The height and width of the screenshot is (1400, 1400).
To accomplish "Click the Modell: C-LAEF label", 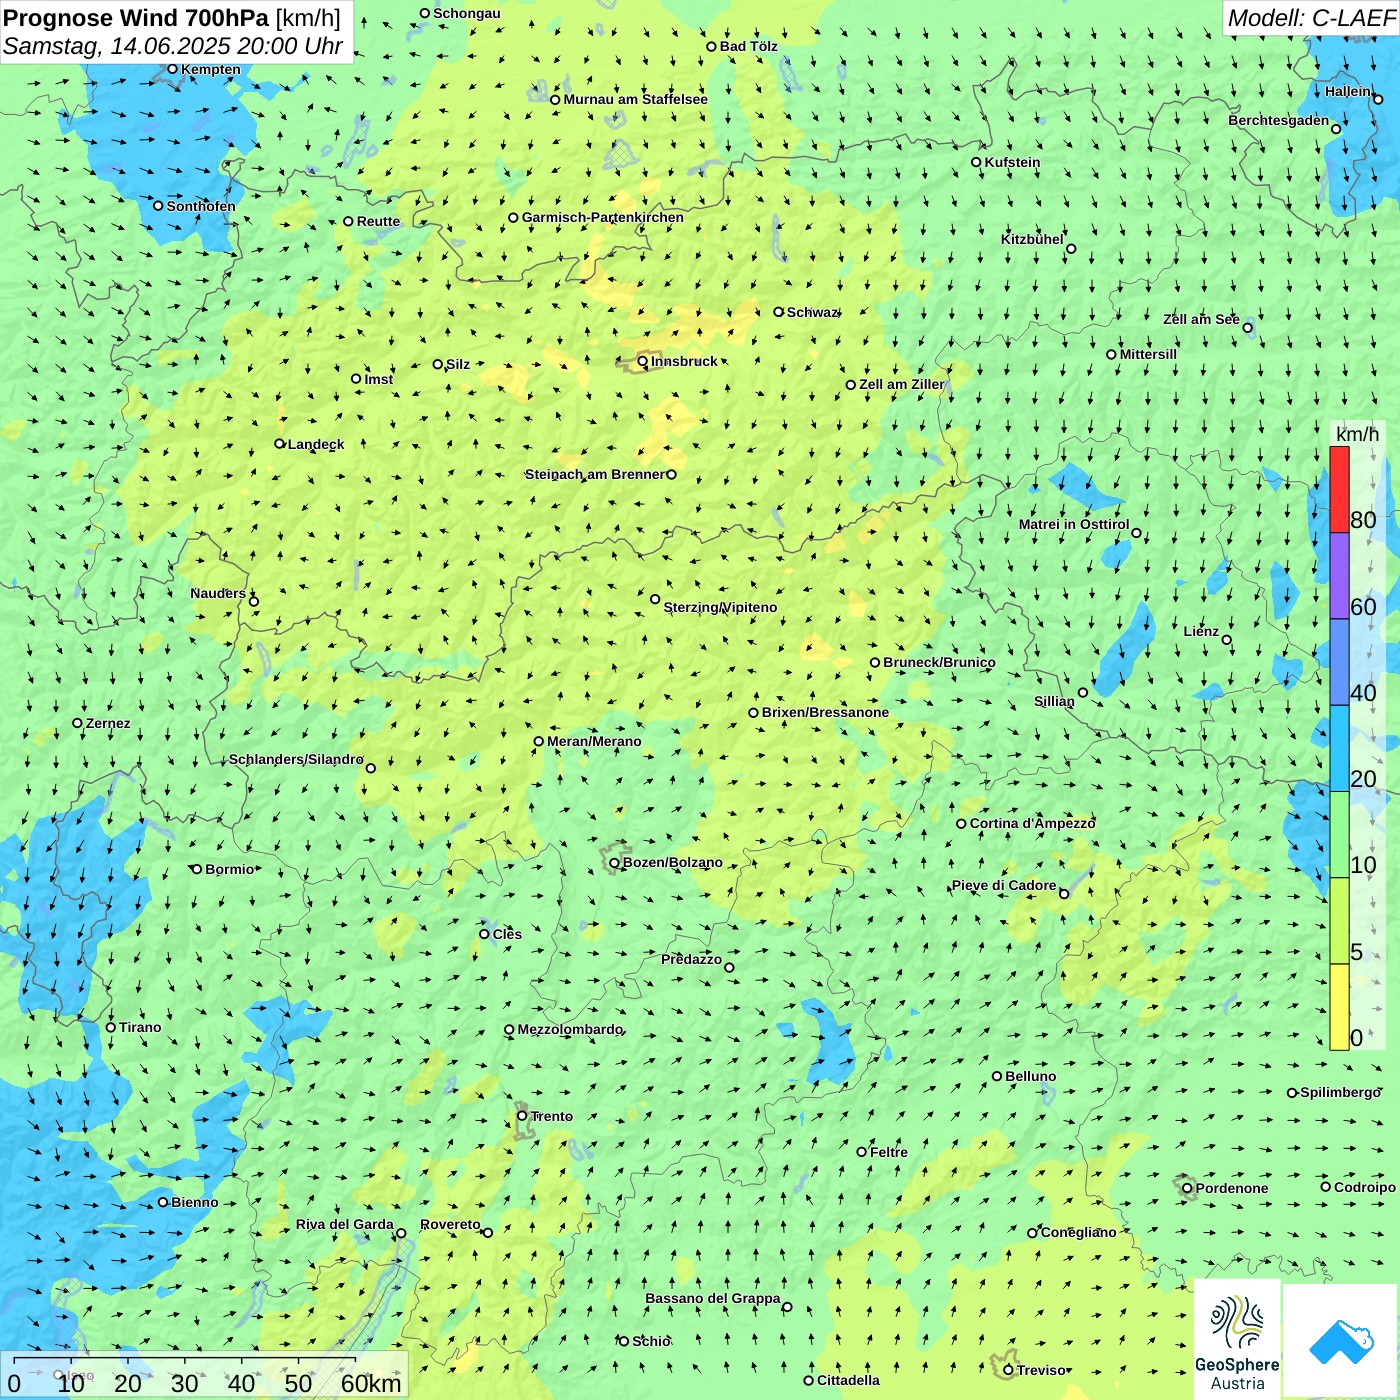I will [1311, 18].
